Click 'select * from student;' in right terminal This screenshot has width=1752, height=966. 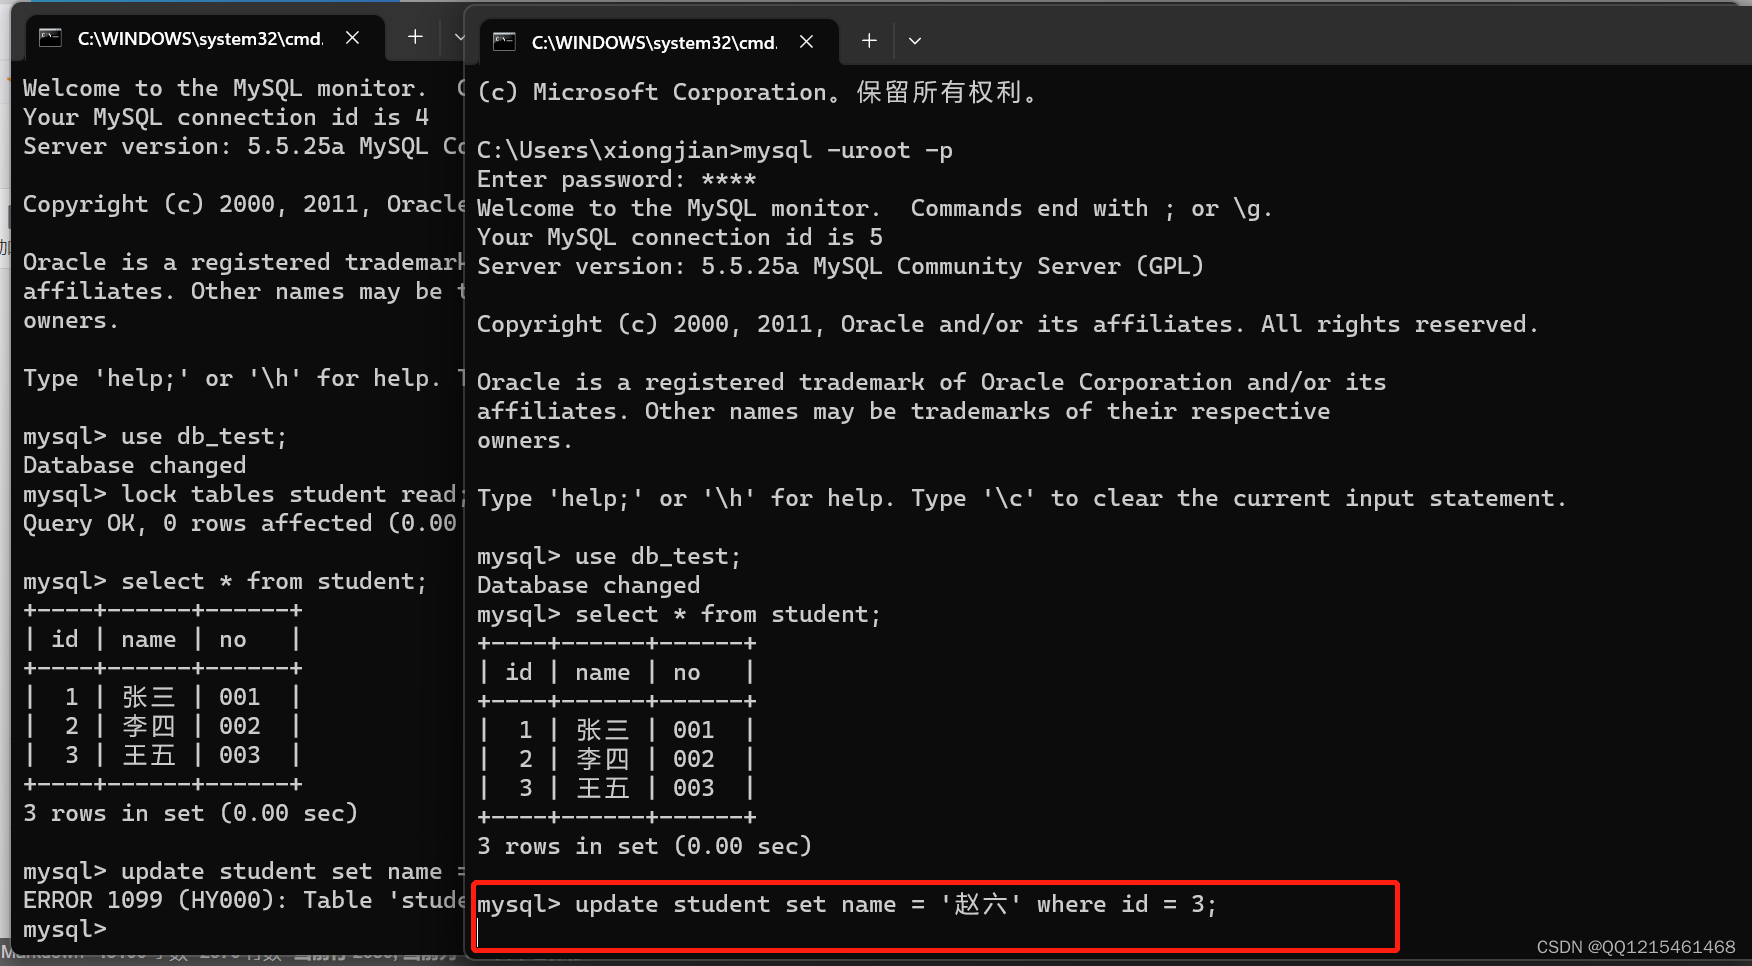pyautogui.click(x=728, y=615)
